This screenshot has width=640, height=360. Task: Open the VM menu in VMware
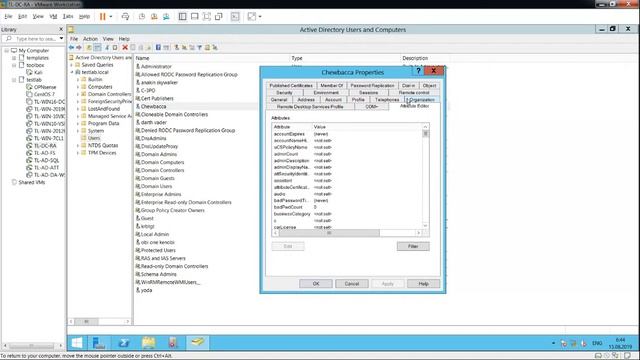[x=53, y=16]
